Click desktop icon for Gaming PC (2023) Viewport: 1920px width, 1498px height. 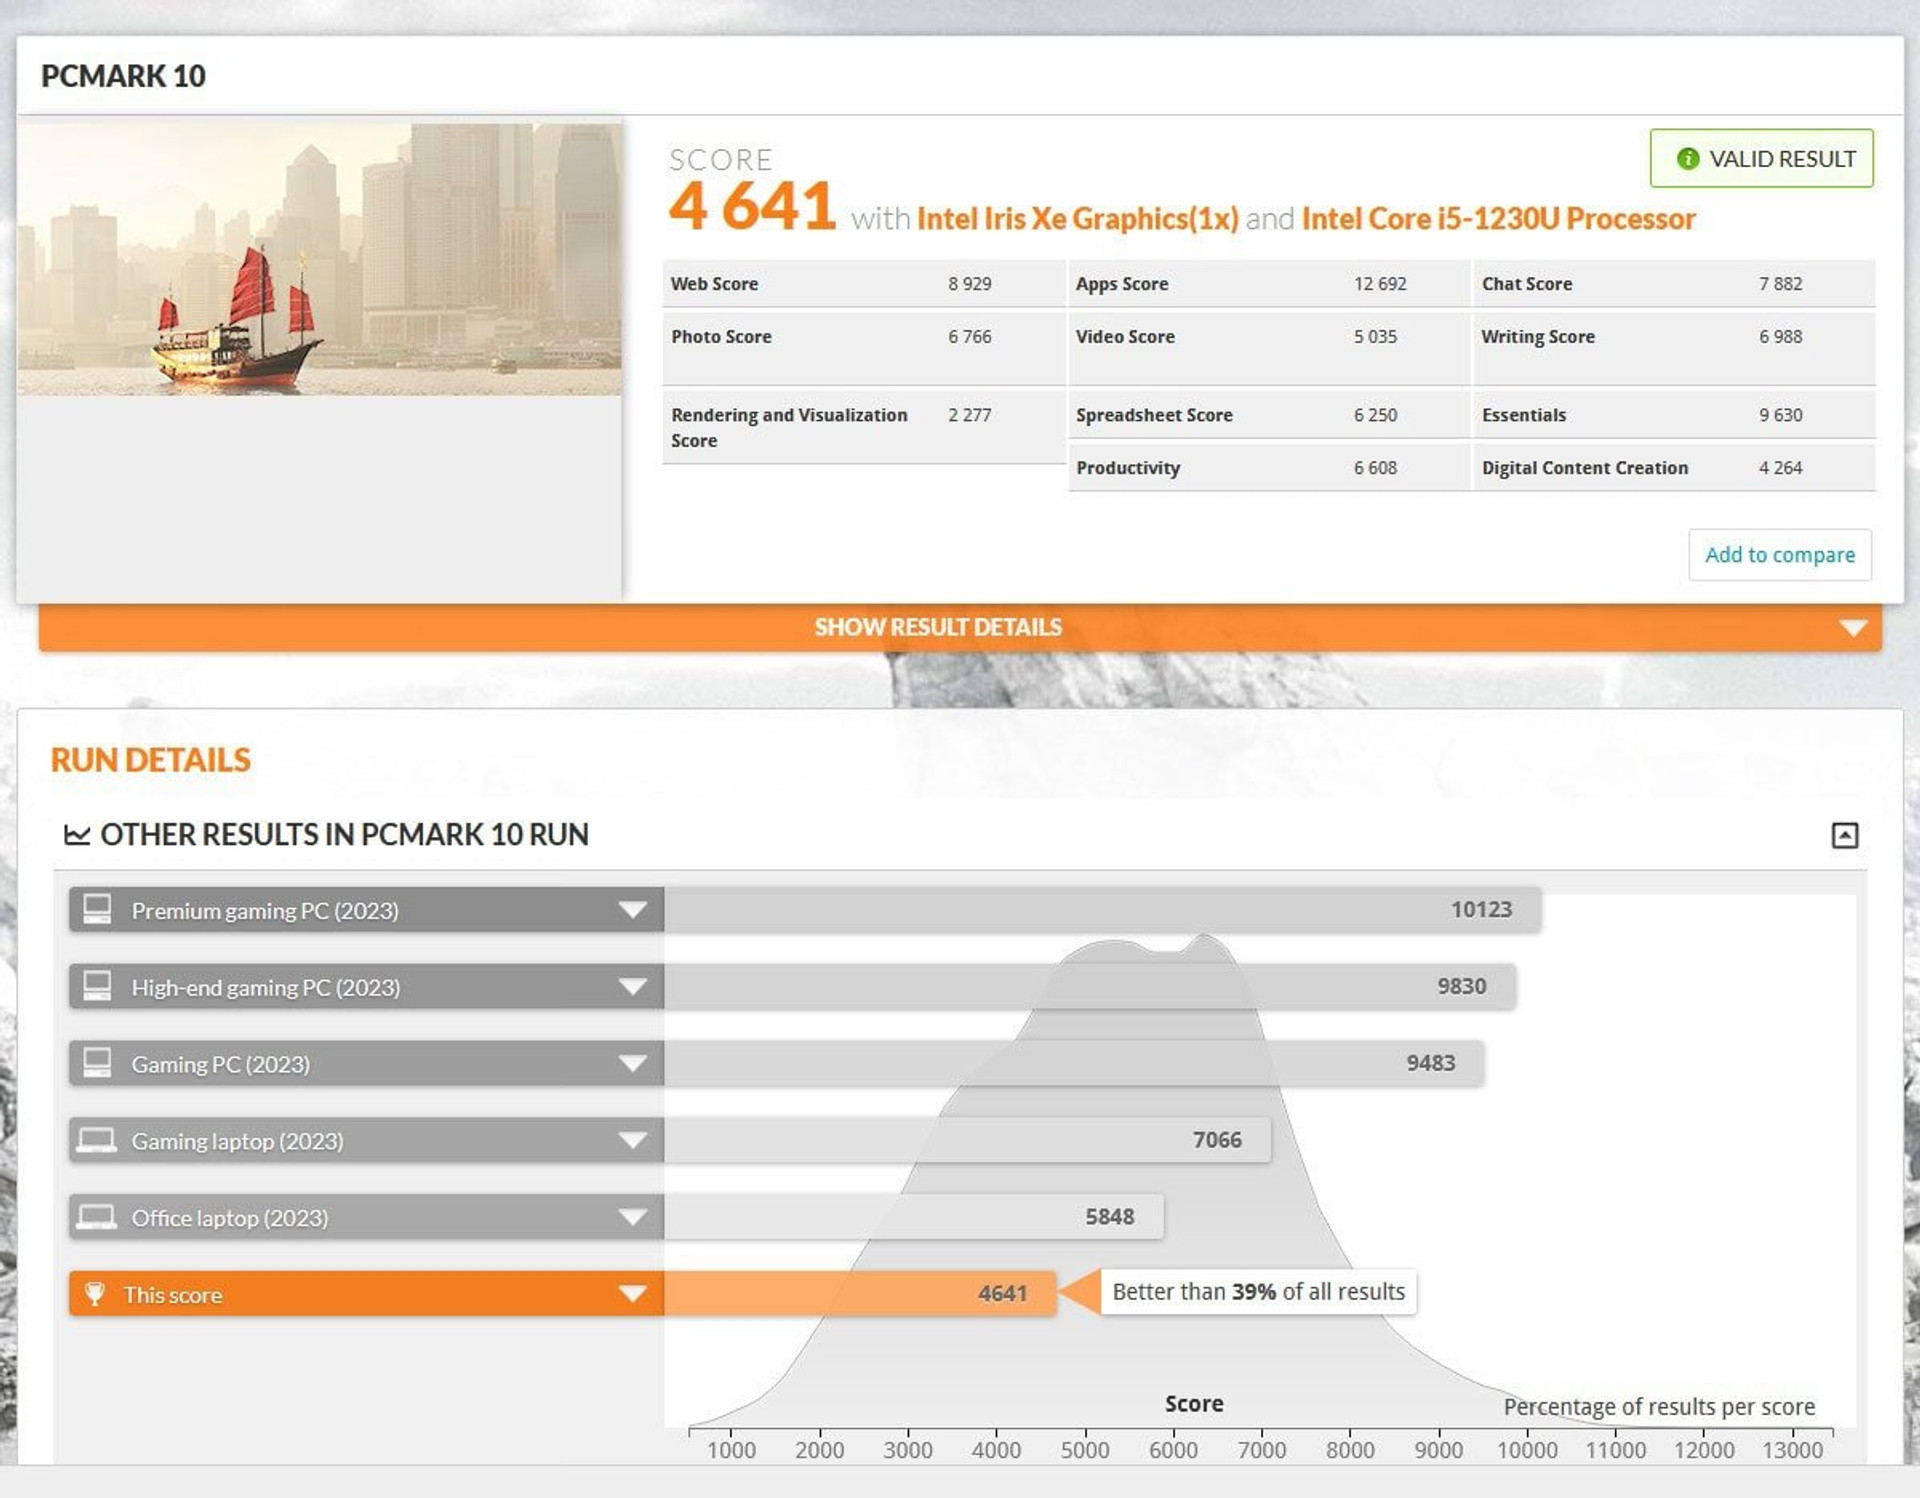coord(97,1062)
